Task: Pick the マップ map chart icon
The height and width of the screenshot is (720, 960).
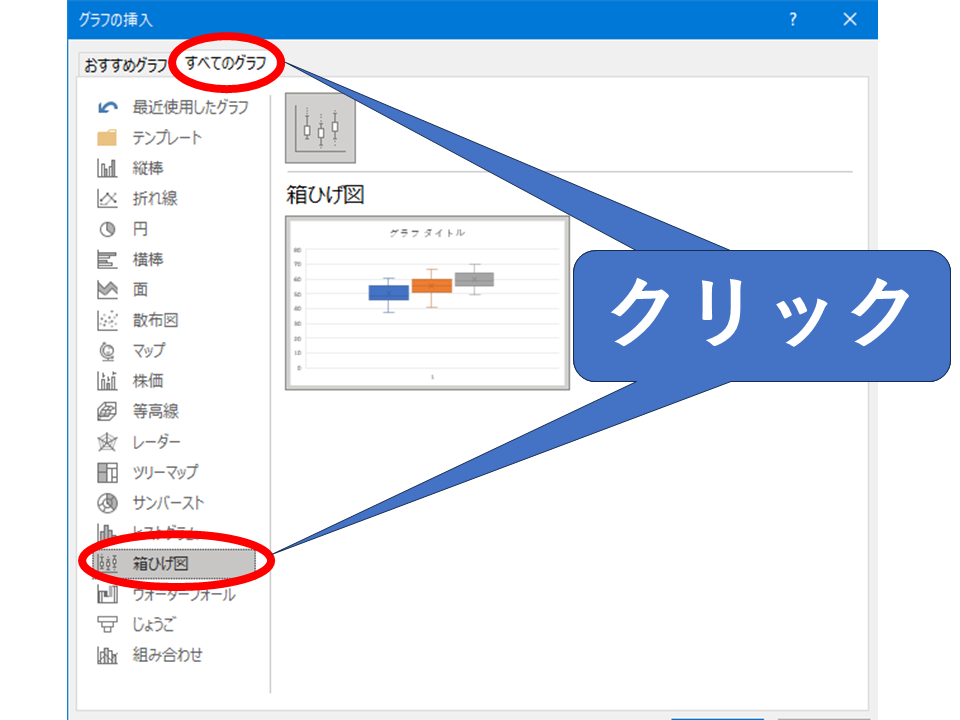Action: pyautogui.click(x=107, y=351)
